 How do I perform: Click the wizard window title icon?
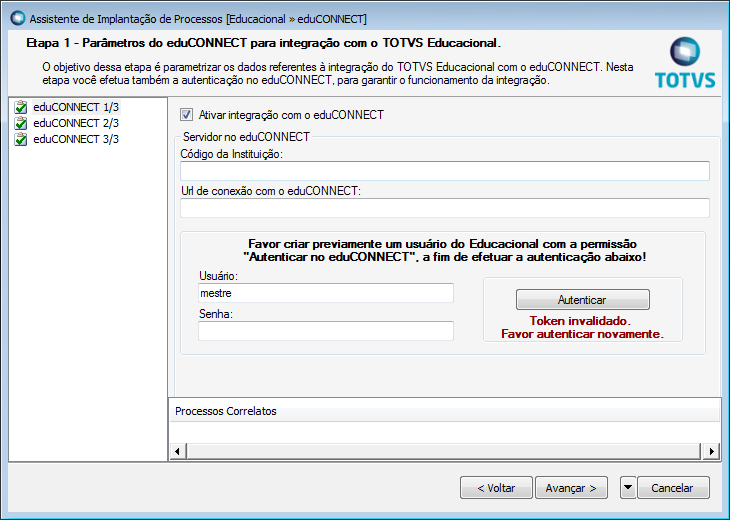(x=16, y=18)
